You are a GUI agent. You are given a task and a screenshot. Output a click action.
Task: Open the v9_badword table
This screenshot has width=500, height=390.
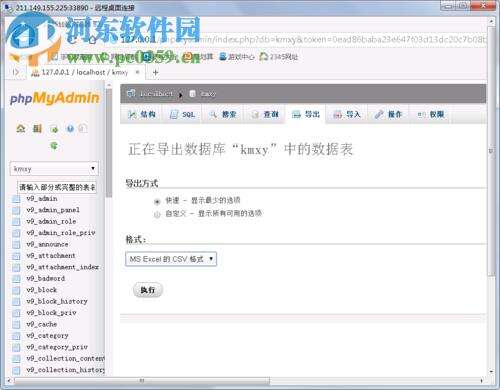46,278
